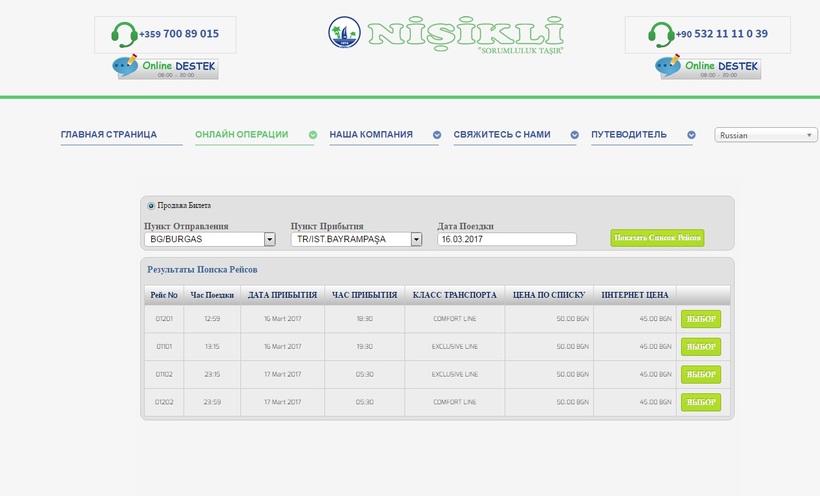Click blue chevron icon beside НАША КОМПАНИЯ
Viewport: 820px width, 496px height.
[437, 135]
